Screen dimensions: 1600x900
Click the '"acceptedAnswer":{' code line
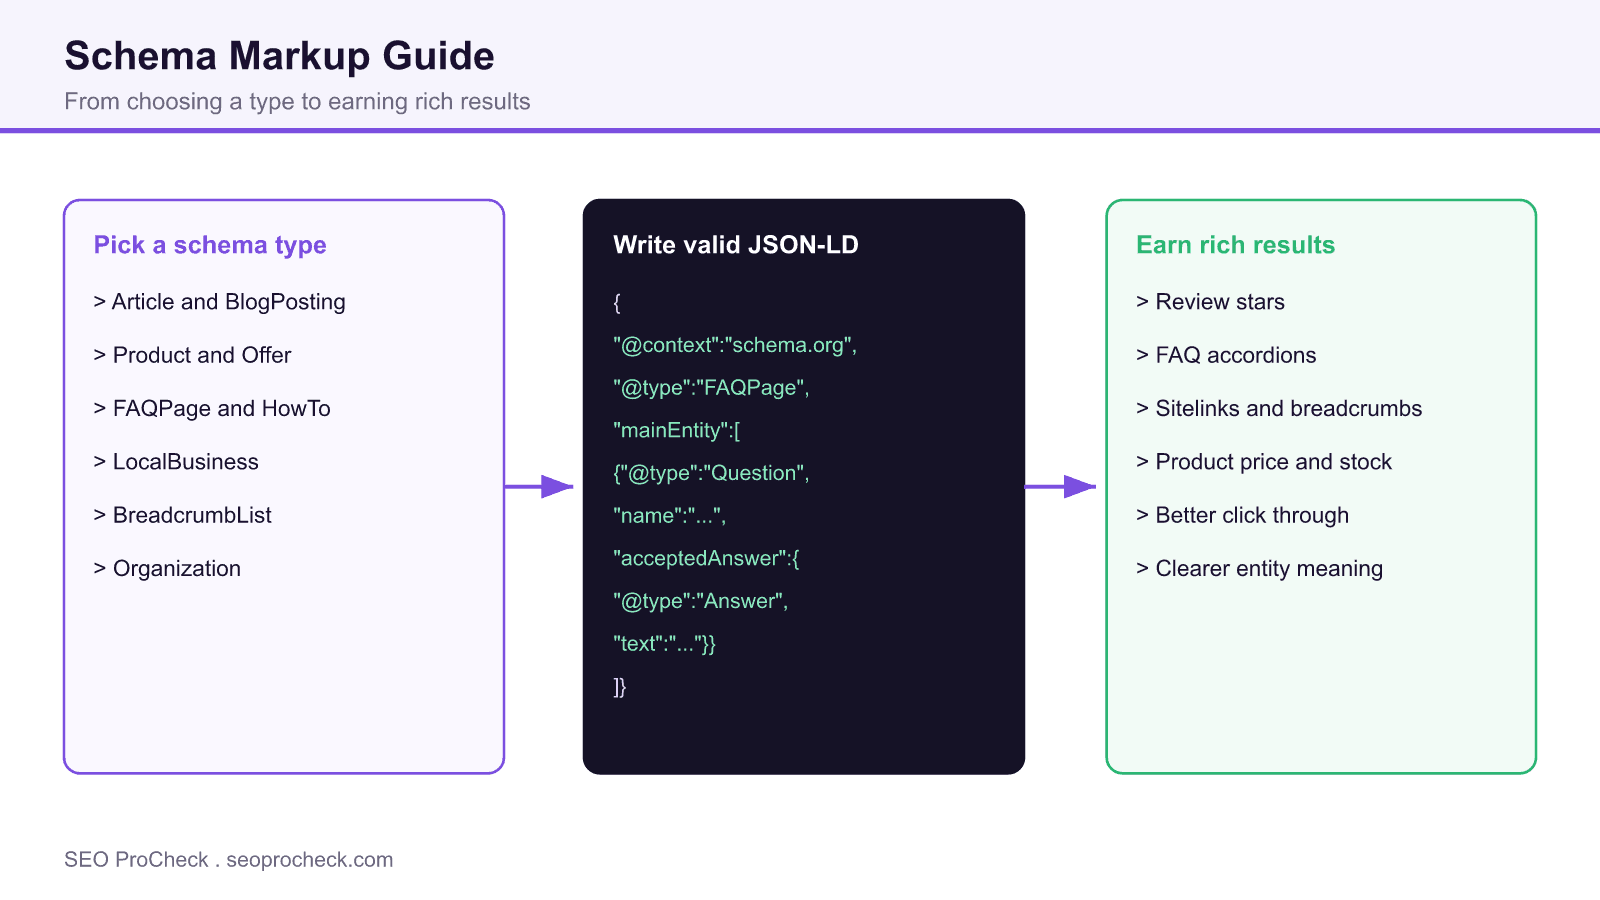coord(706,558)
